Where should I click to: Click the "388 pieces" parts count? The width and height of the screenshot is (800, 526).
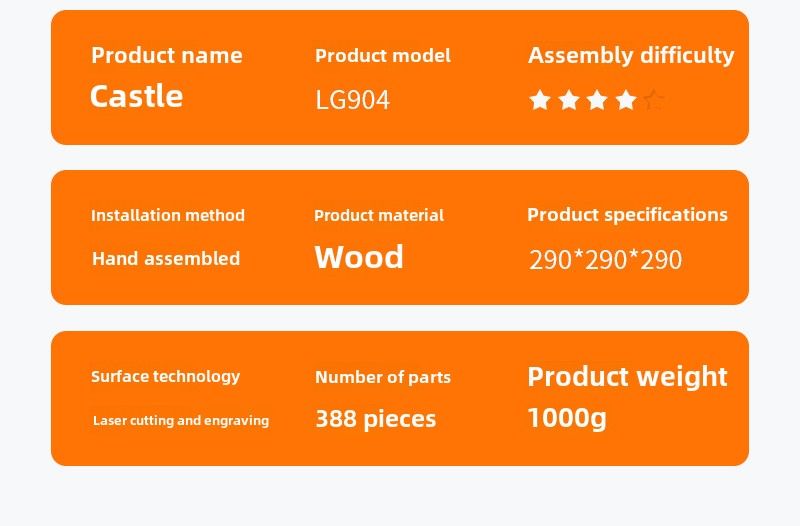375,418
